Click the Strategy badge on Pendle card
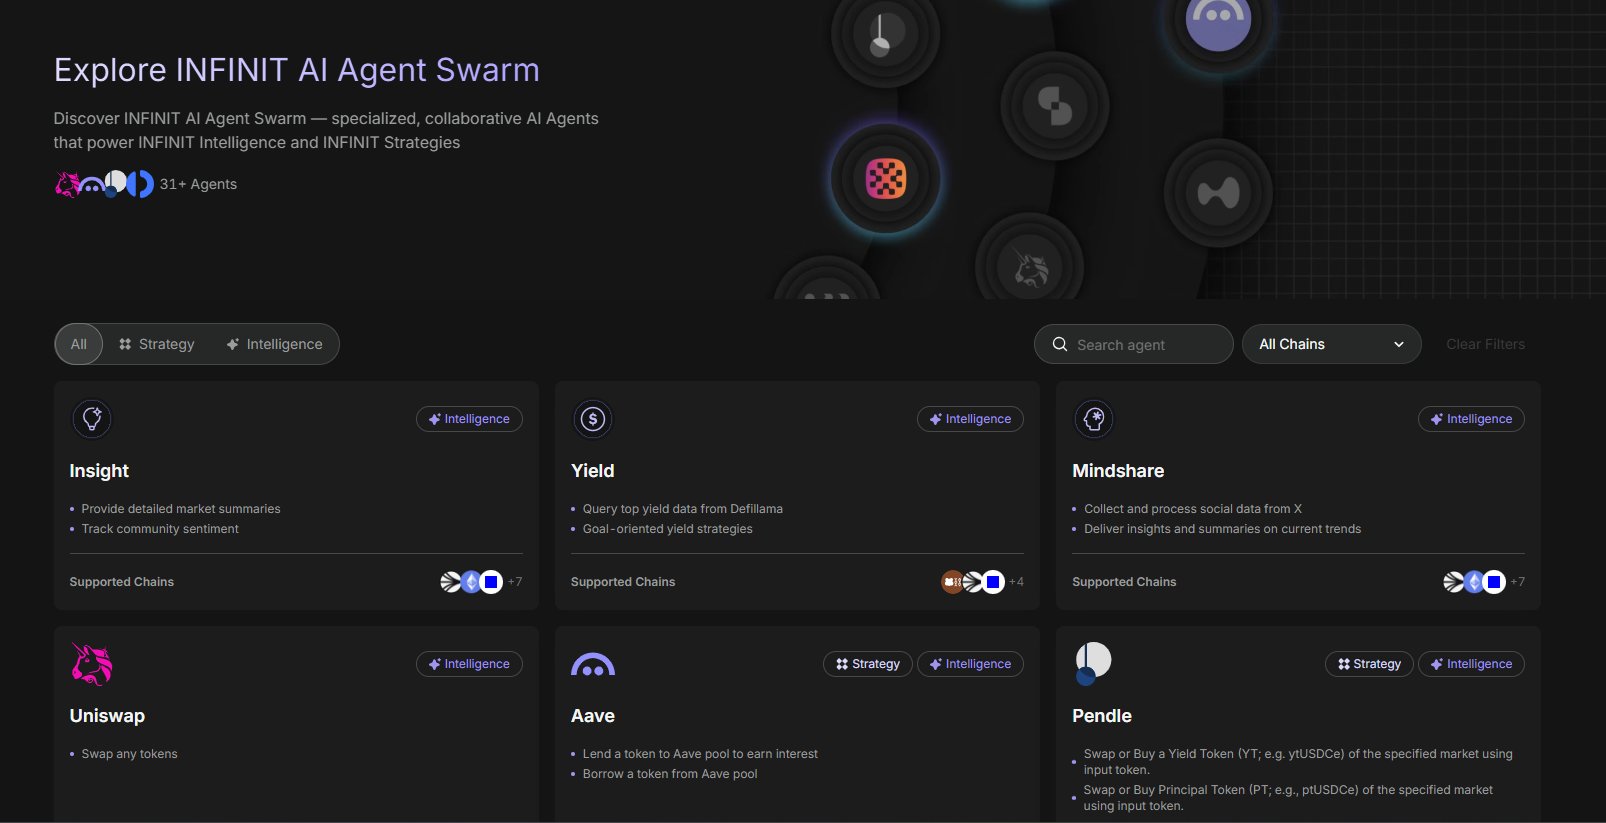This screenshot has height=823, width=1606. coord(1369,664)
